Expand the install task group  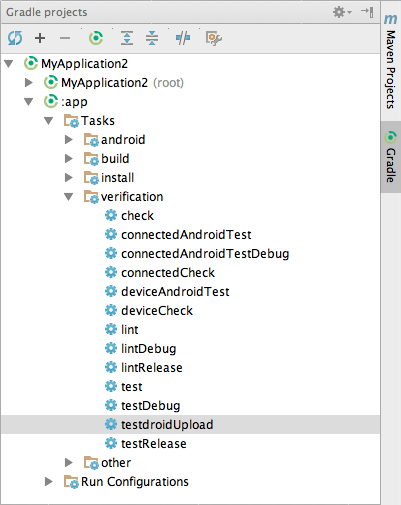tap(69, 177)
